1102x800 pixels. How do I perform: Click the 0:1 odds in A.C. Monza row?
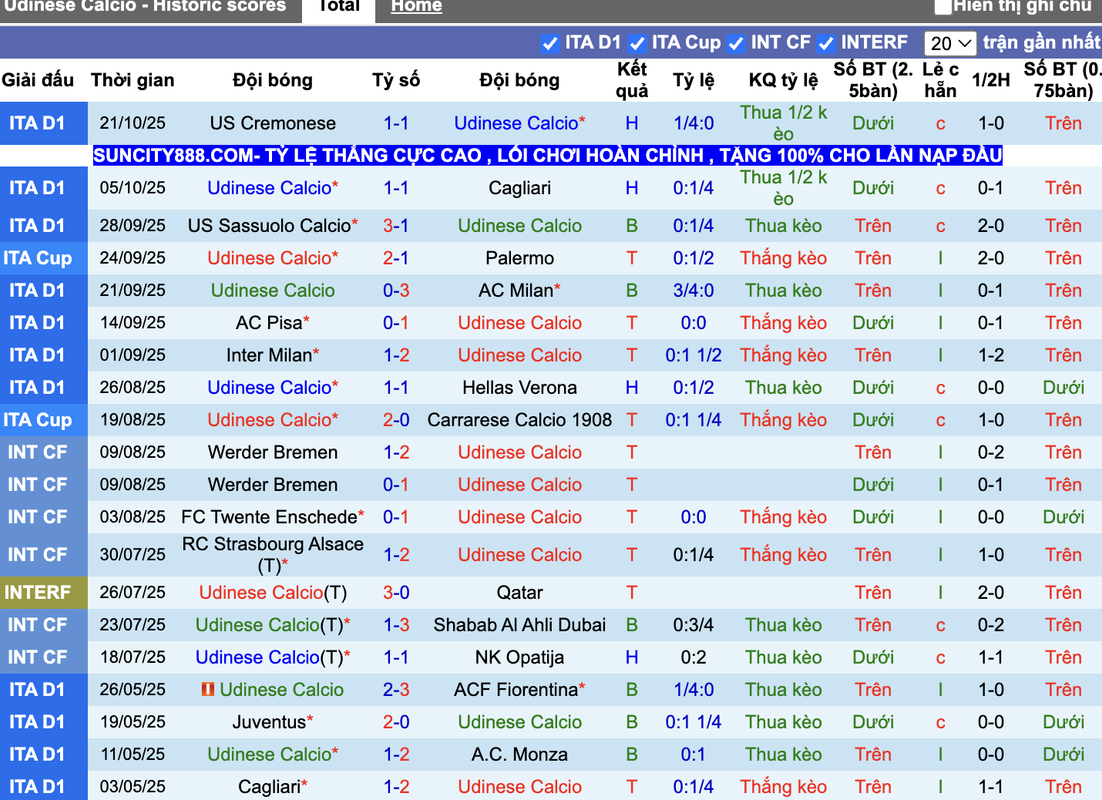(x=693, y=754)
